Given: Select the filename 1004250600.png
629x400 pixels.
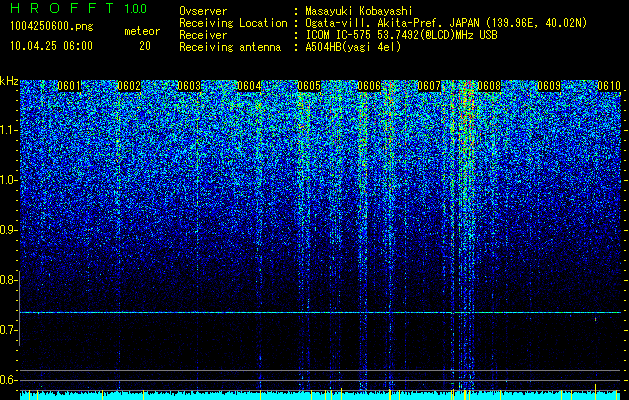Looking at the screenshot, I should click(52, 27).
